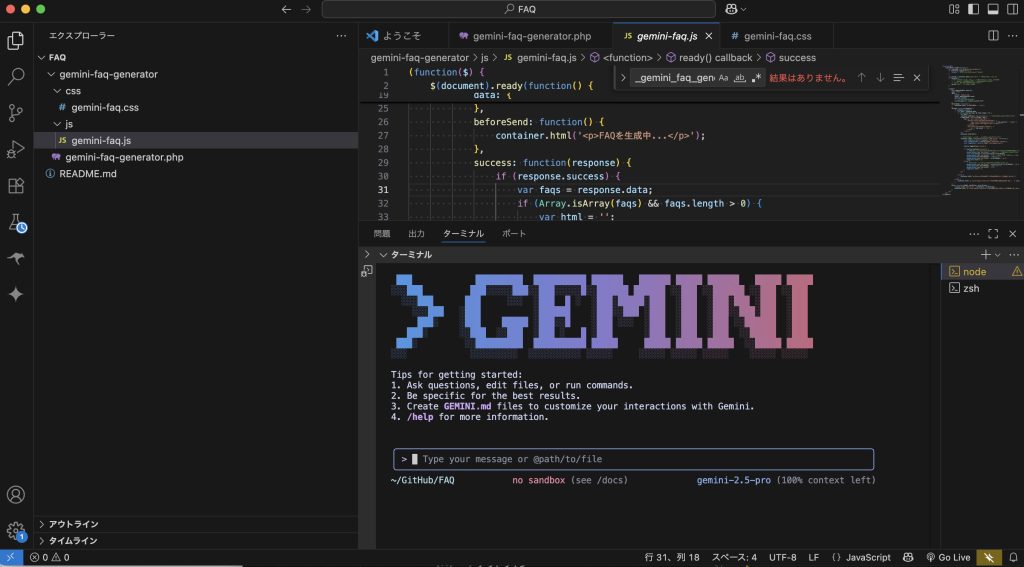Open Source Control view in activity bar

click(16, 112)
